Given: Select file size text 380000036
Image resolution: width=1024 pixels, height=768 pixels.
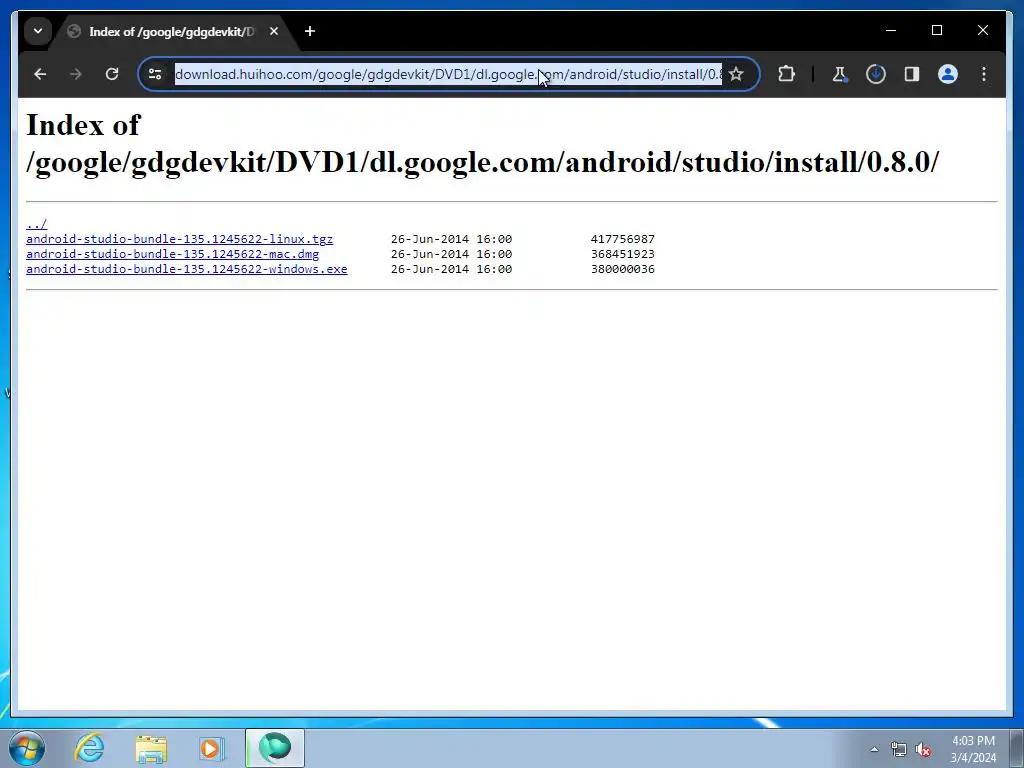Looking at the screenshot, I should click(622, 269).
